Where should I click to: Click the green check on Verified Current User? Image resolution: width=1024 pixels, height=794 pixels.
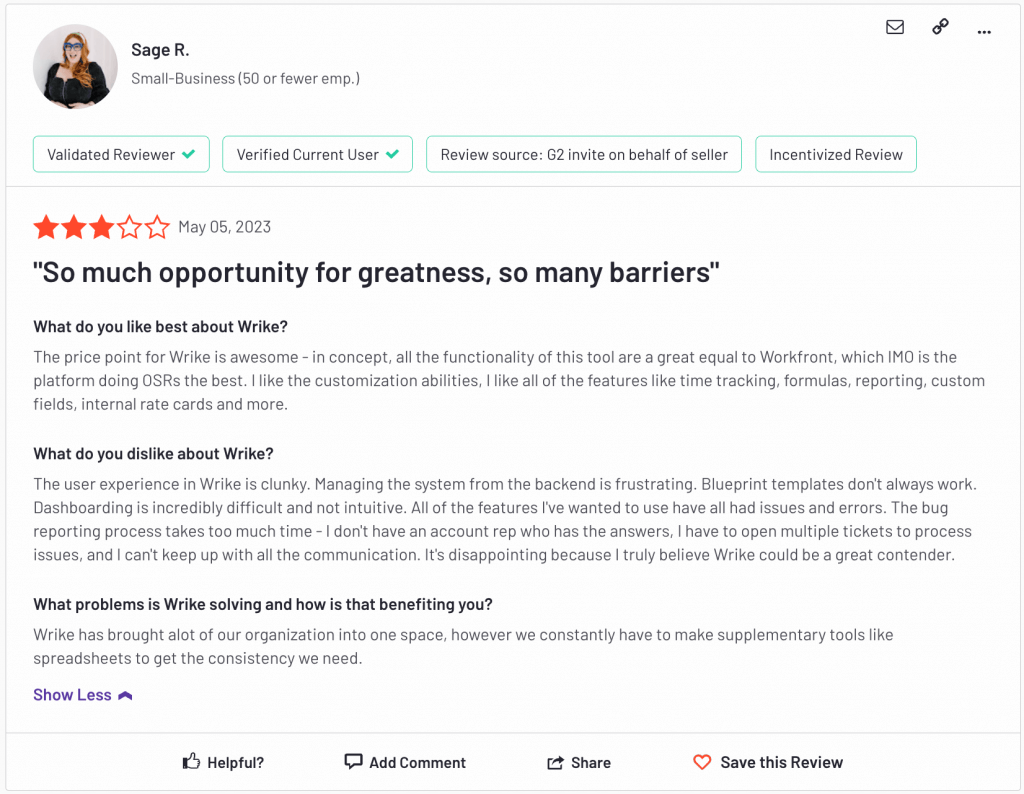click(x=392, y=154)
